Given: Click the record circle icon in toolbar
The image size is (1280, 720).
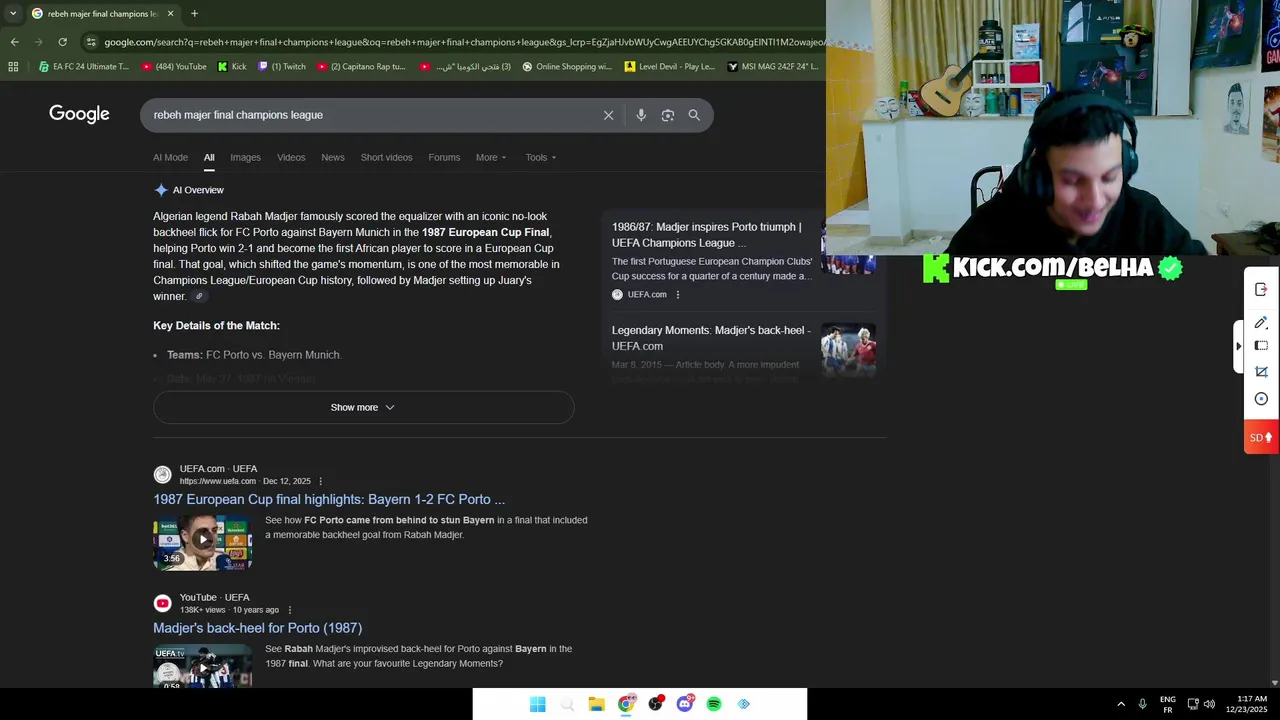Looking at the screenshot, I should tap(1261, 399).
